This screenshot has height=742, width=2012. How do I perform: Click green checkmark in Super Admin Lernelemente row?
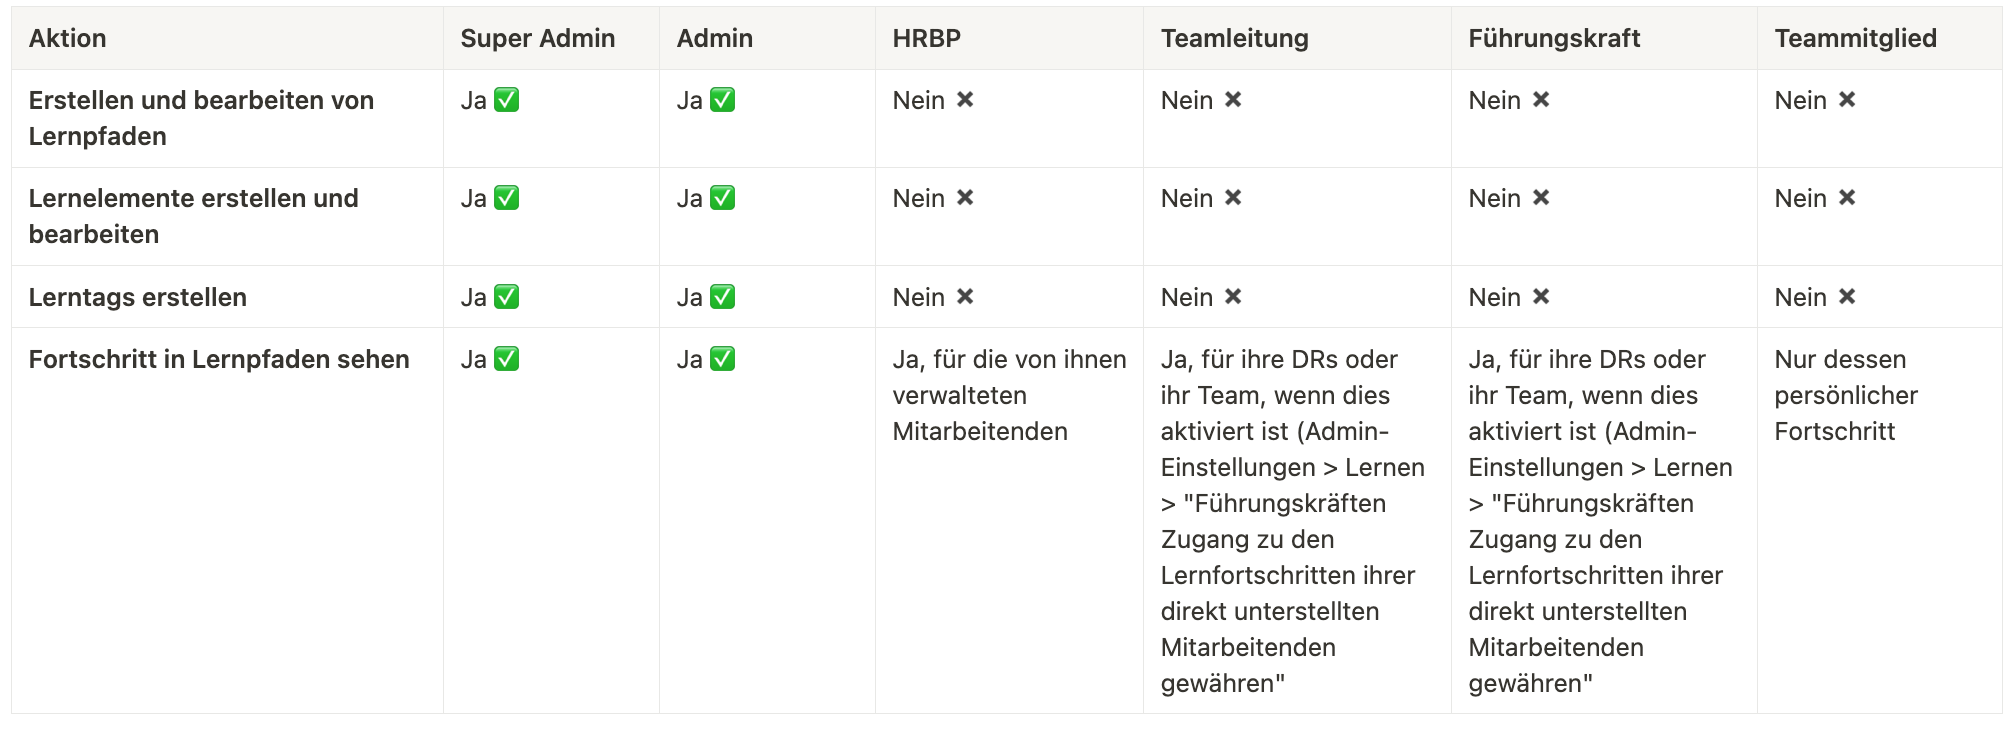tap(507, 198)
